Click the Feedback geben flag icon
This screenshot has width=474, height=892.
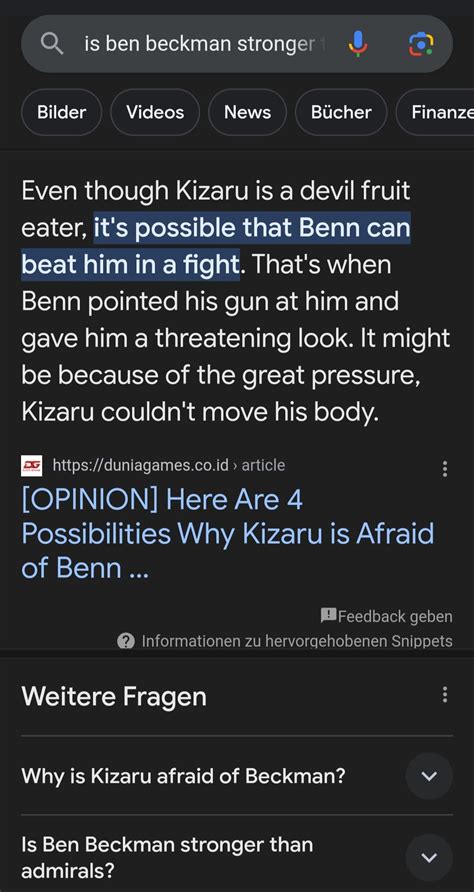pos(328,616)
